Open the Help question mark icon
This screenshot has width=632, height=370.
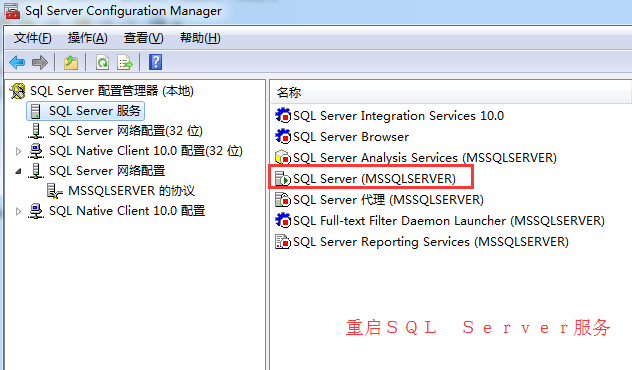point(156,62)
